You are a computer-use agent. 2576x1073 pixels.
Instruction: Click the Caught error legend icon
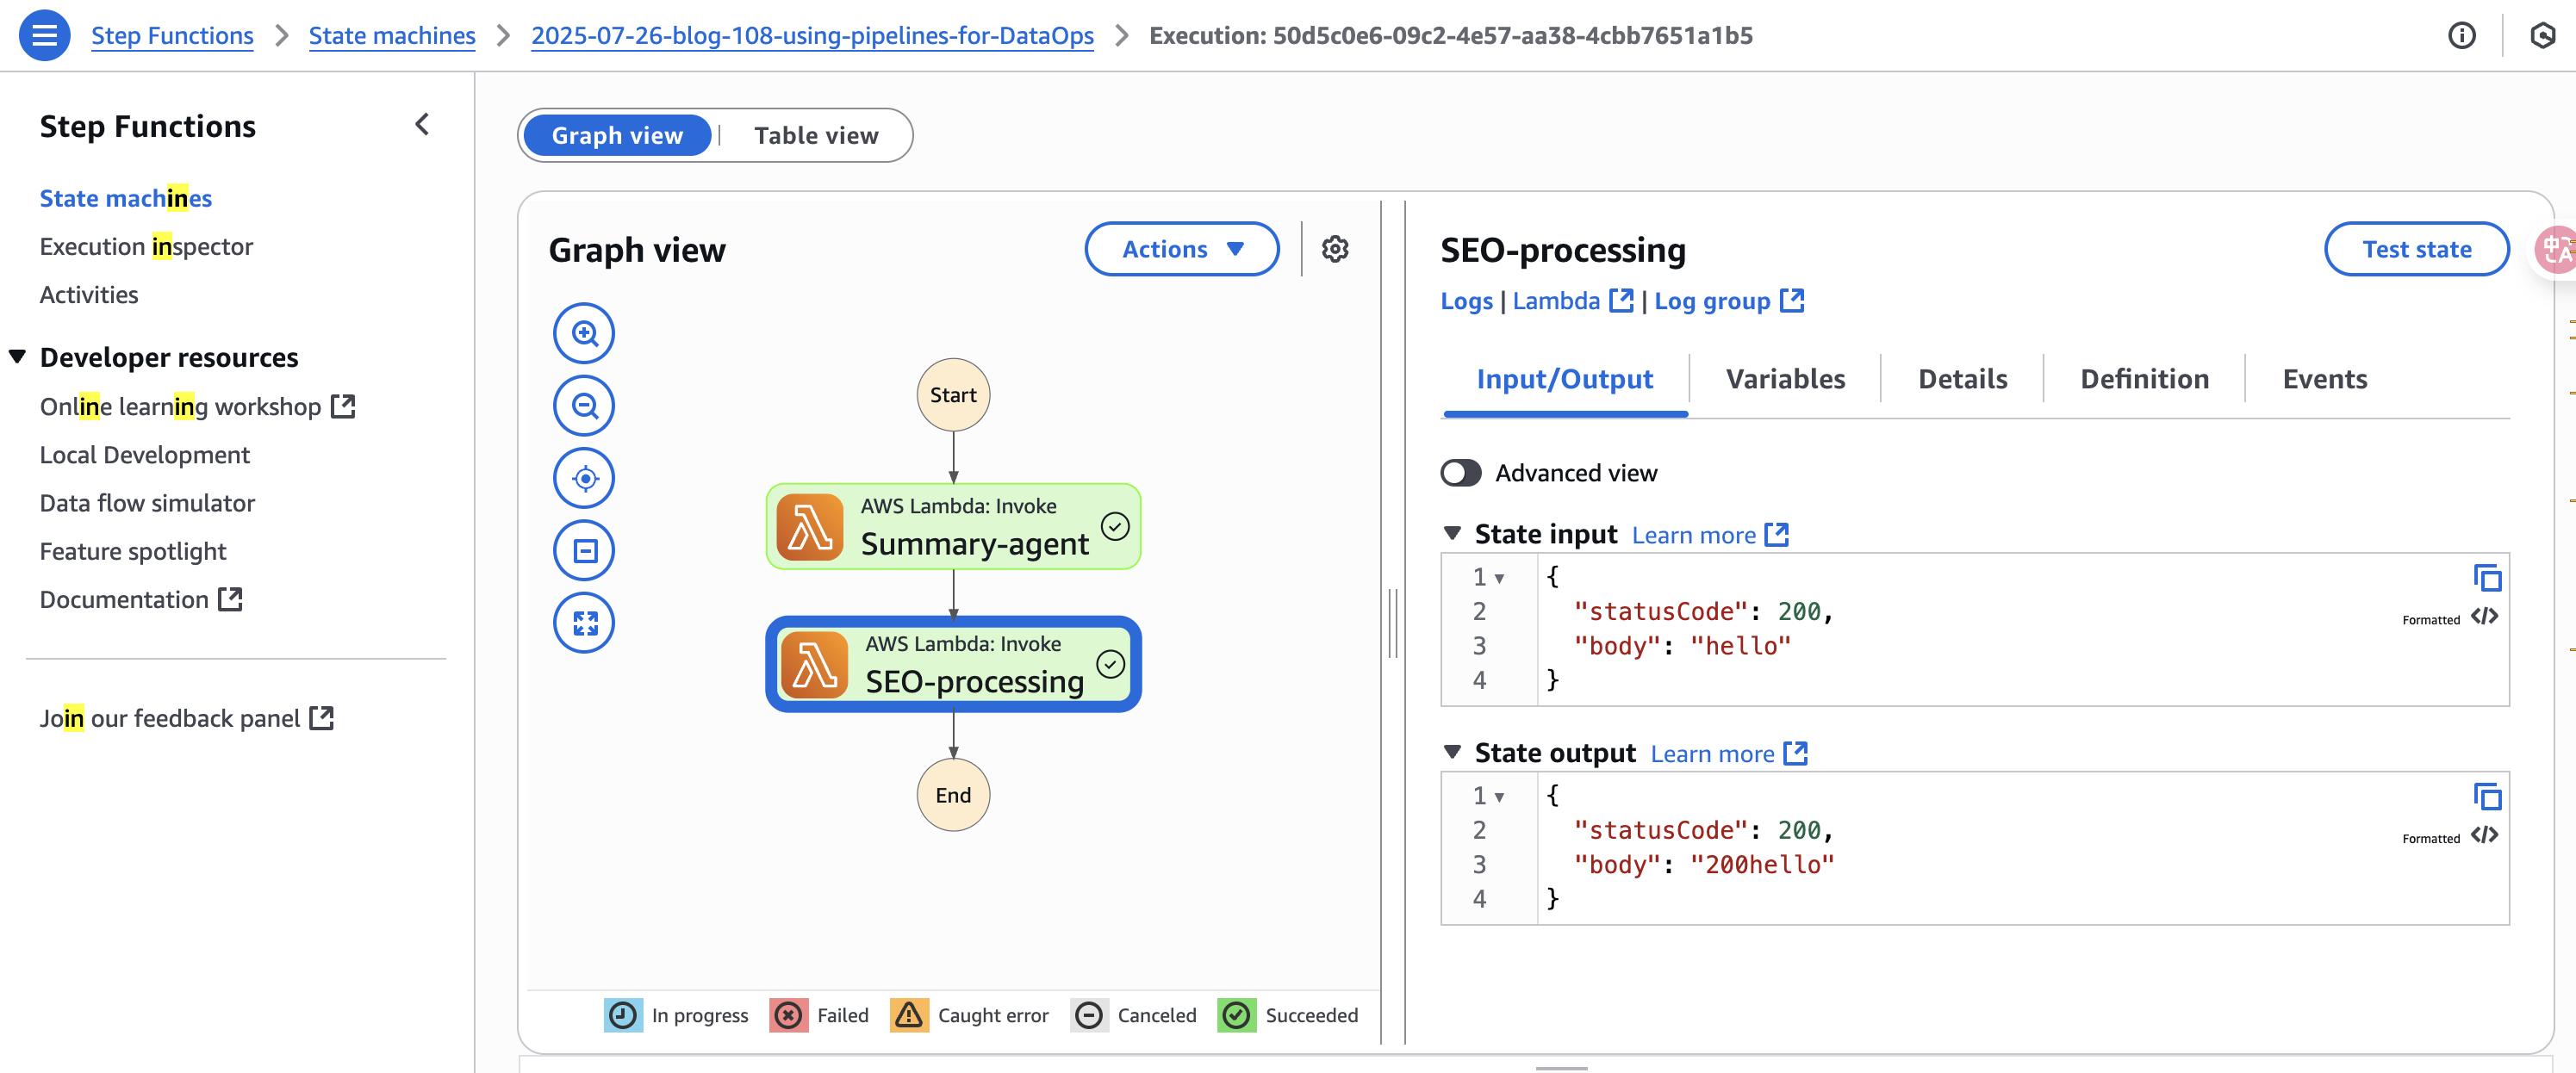909,1015
